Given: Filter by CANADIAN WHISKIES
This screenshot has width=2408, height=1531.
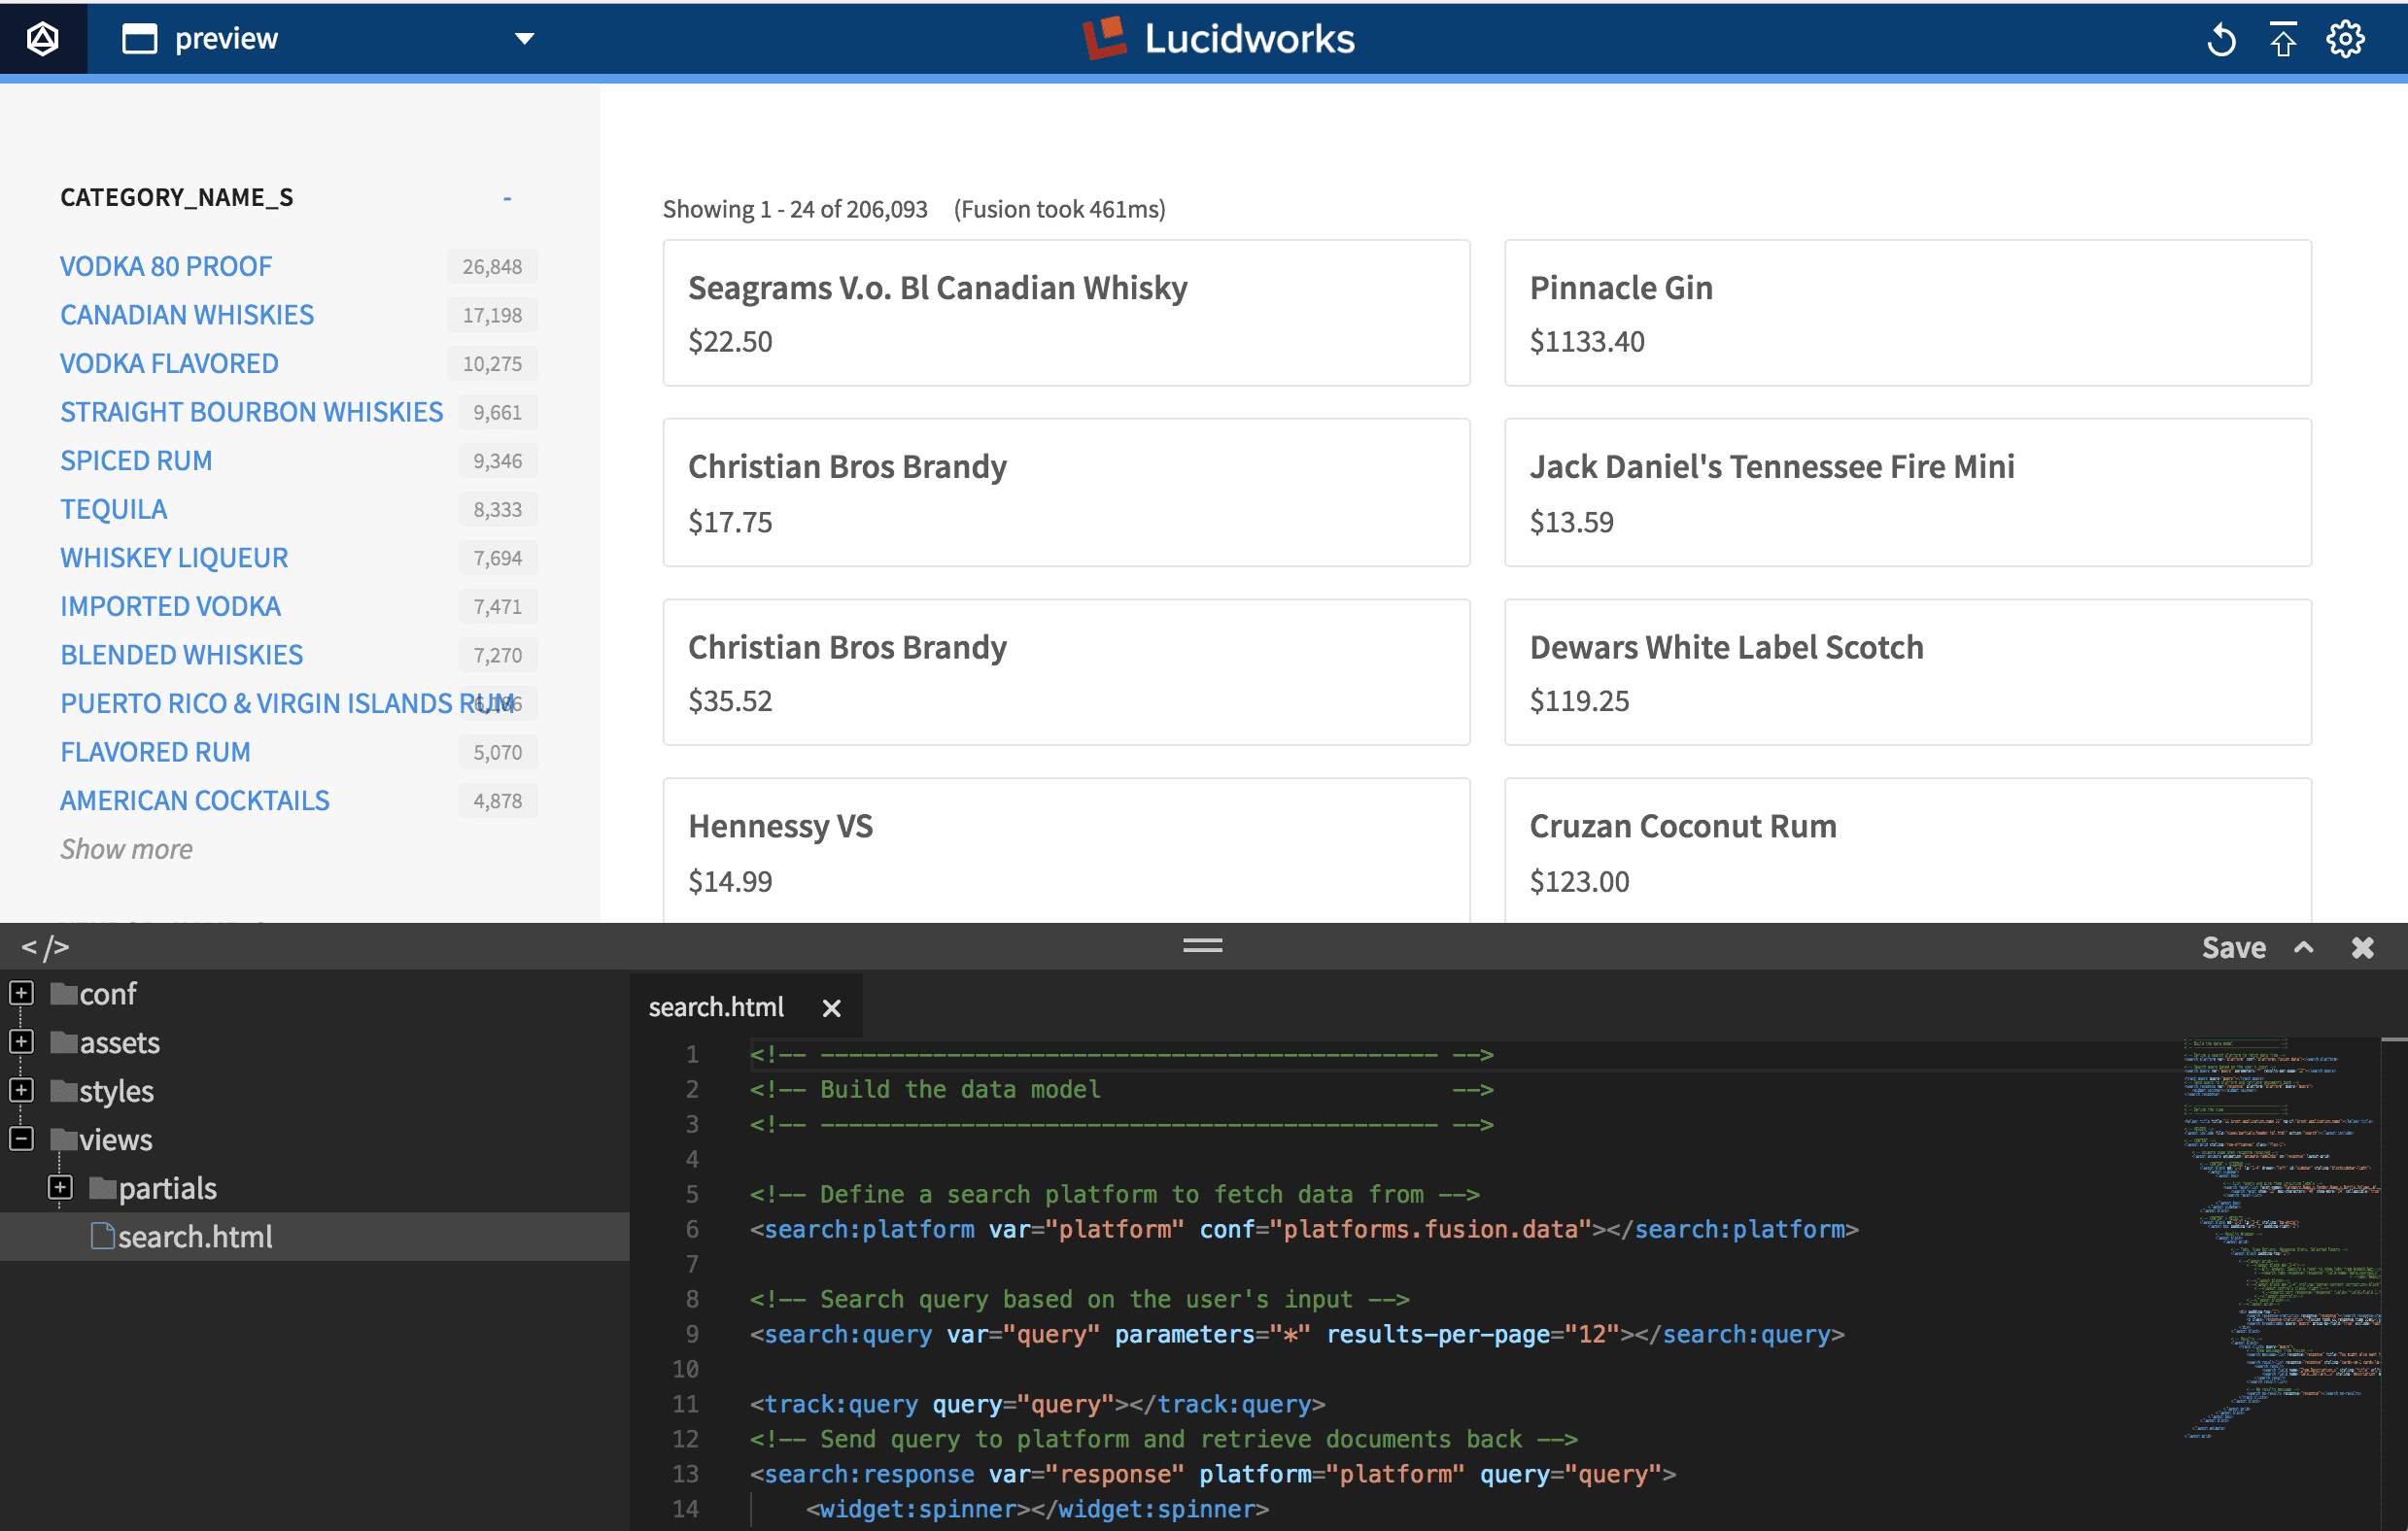Looking at the screenshot, I should point(187,315).
